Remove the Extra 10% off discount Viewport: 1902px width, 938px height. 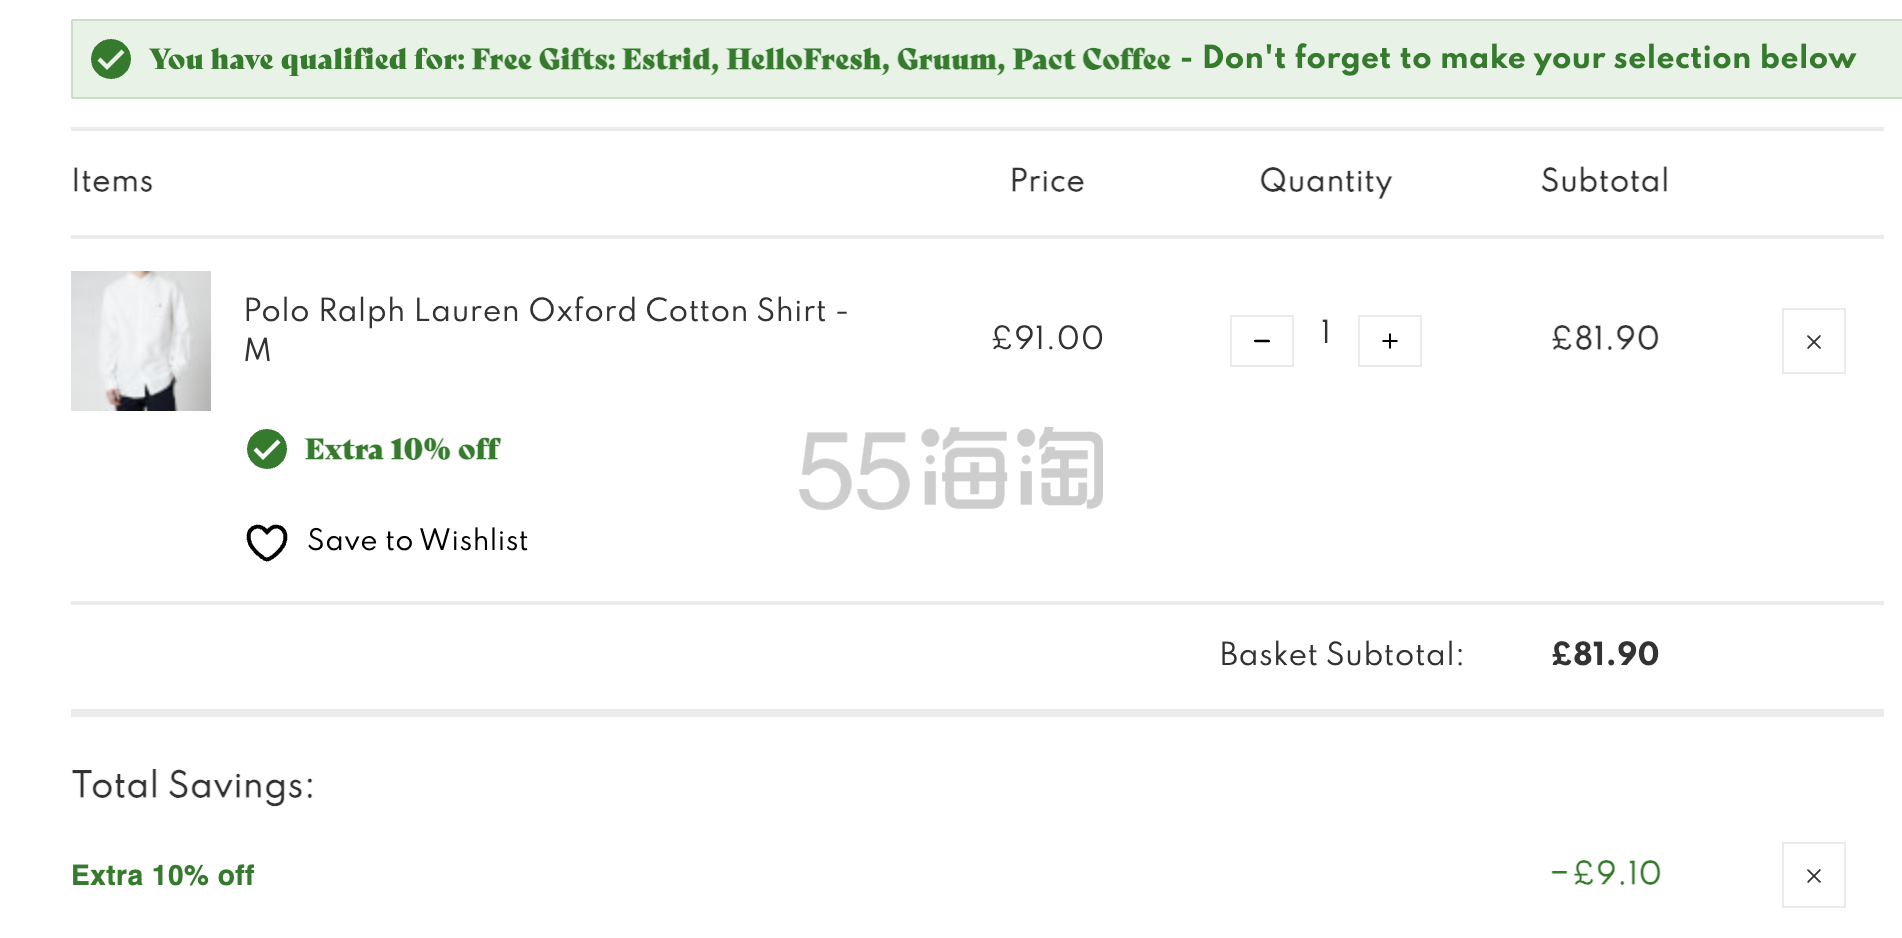click(x=1813, y=875)
